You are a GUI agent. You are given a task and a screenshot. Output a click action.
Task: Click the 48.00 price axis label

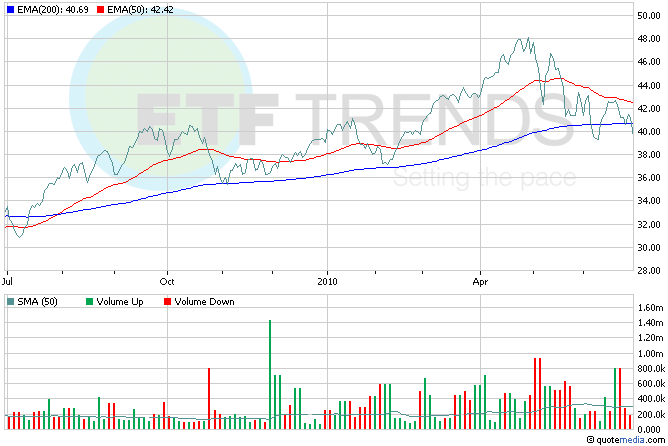point(649,39)
